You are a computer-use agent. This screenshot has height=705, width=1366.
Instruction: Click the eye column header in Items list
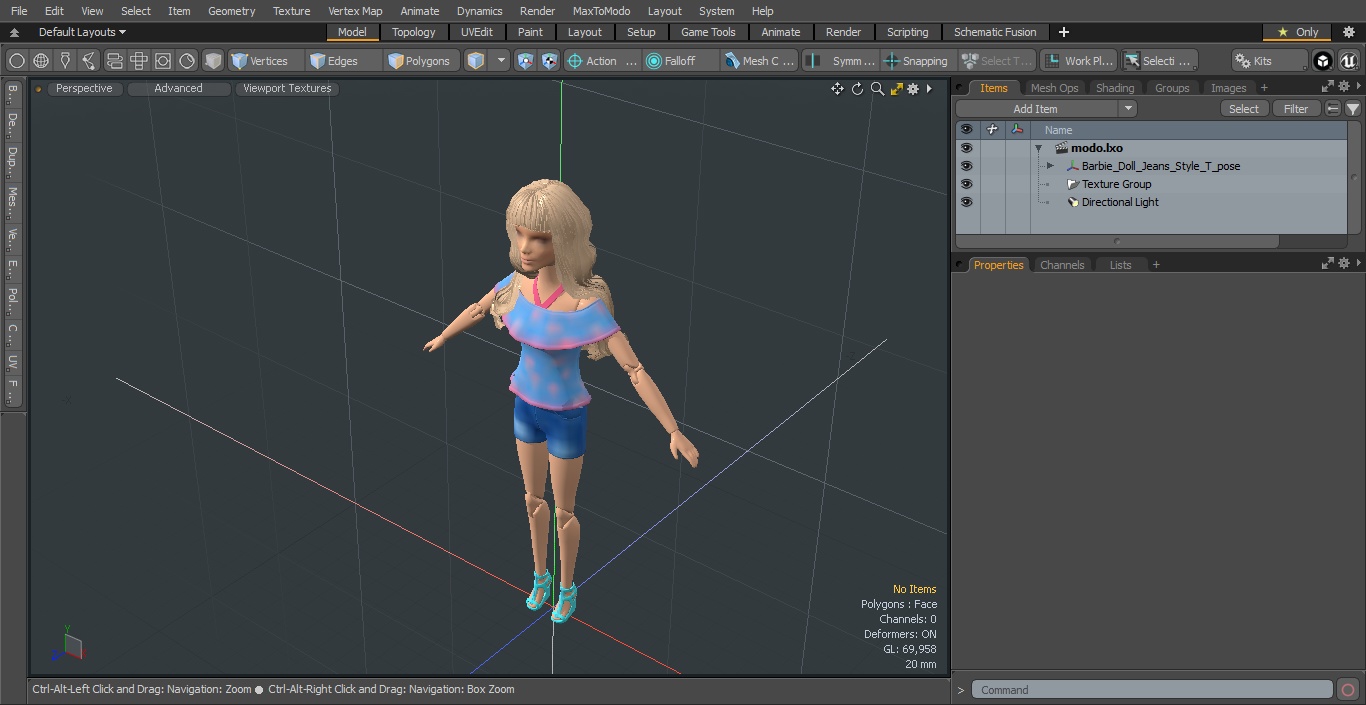coord(966,130)
